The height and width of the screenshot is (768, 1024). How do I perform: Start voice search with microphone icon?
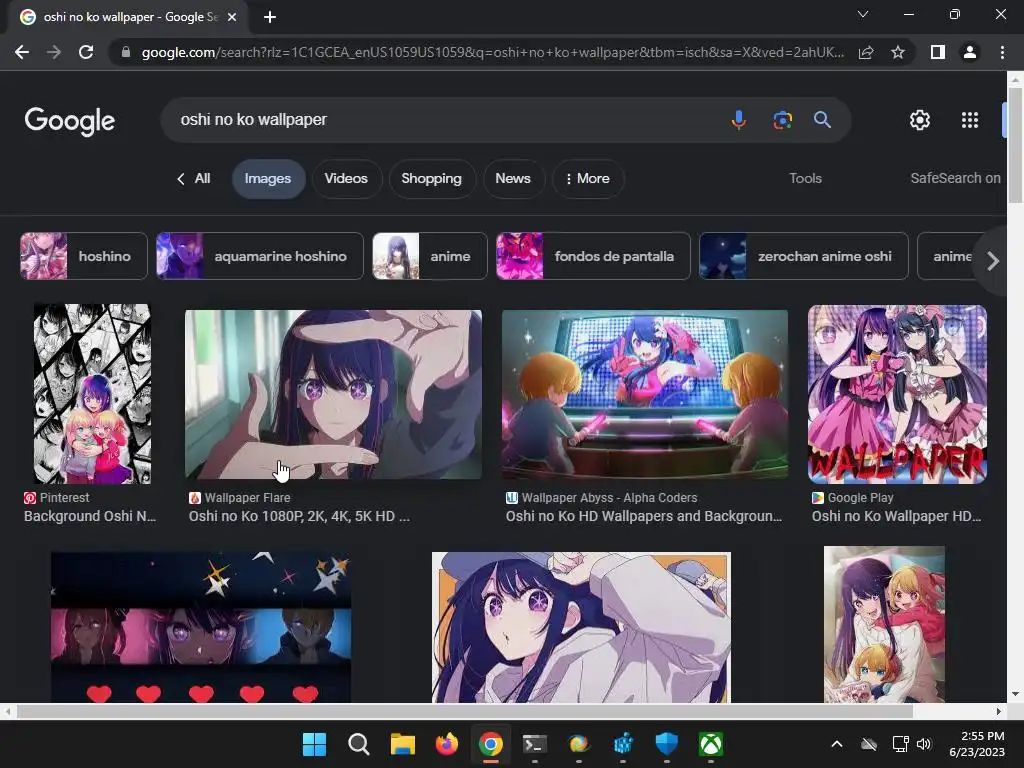pos(739,120)
